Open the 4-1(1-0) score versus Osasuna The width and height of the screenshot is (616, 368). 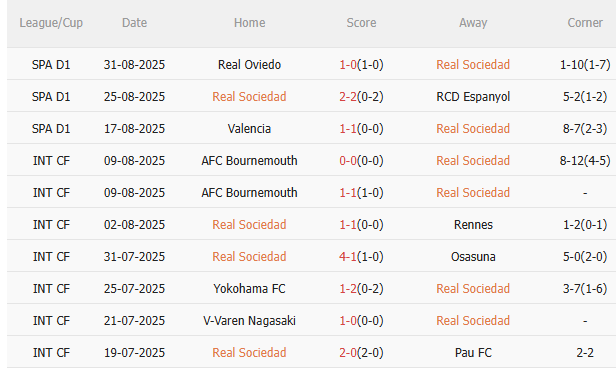tap(361, 256)
